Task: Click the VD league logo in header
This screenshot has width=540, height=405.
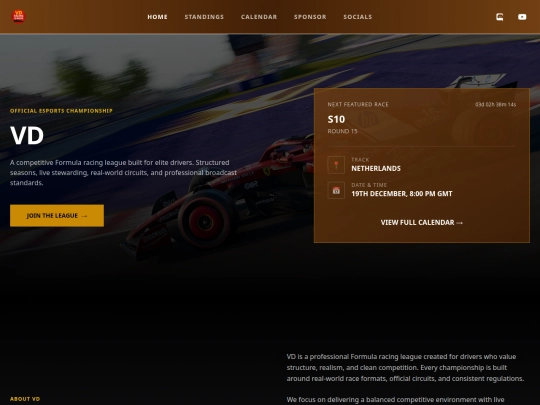Action: 19,17
